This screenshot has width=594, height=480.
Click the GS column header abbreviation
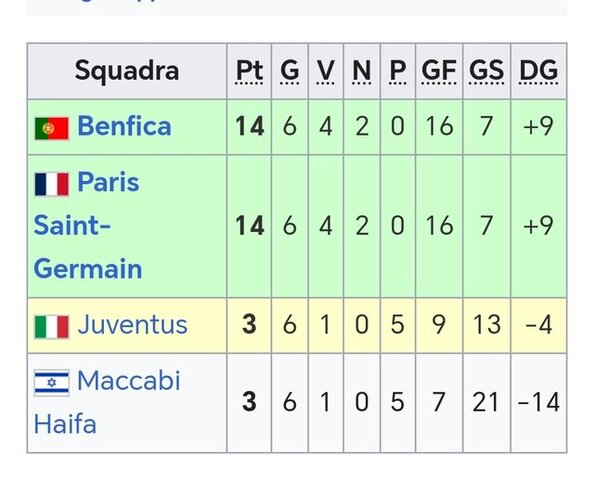pos(486,70)
